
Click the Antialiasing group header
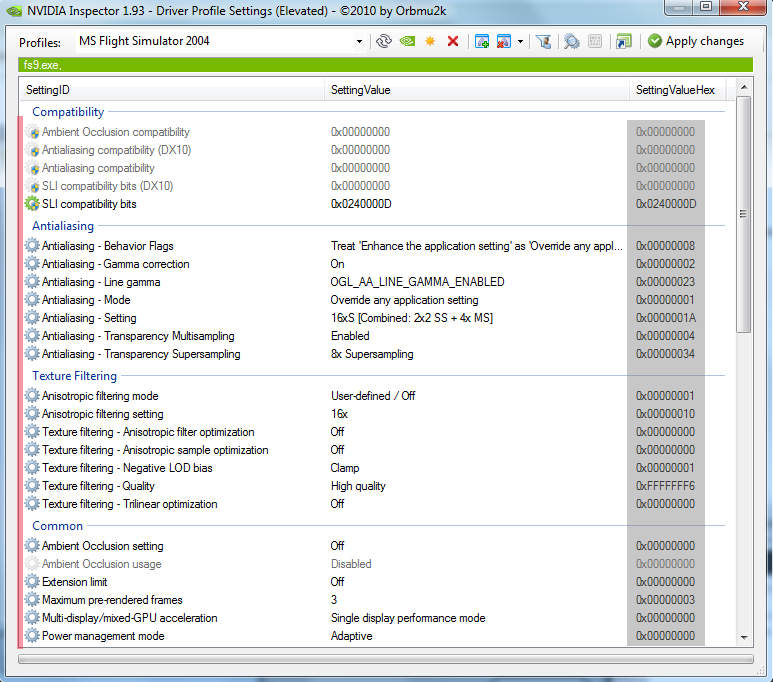(x=63, y=226)
